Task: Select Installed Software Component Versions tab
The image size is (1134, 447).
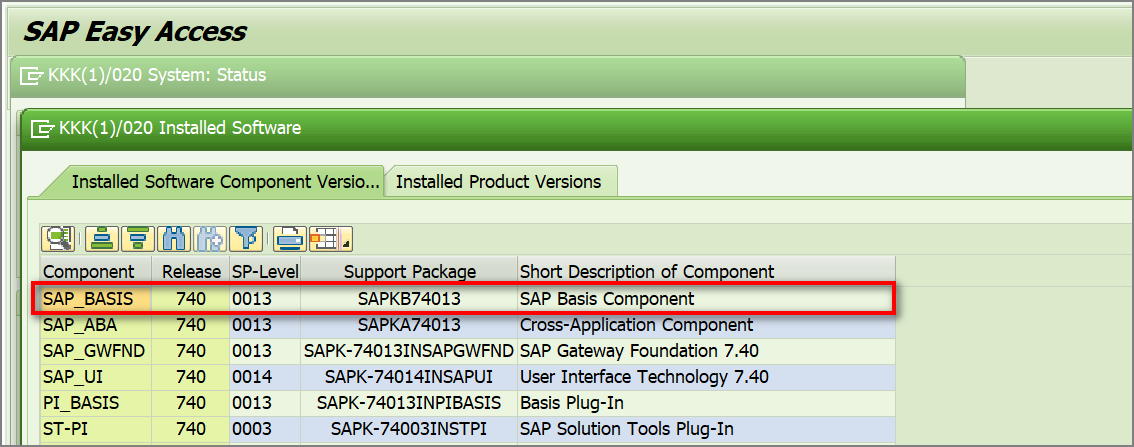Action: click(225, 182)
